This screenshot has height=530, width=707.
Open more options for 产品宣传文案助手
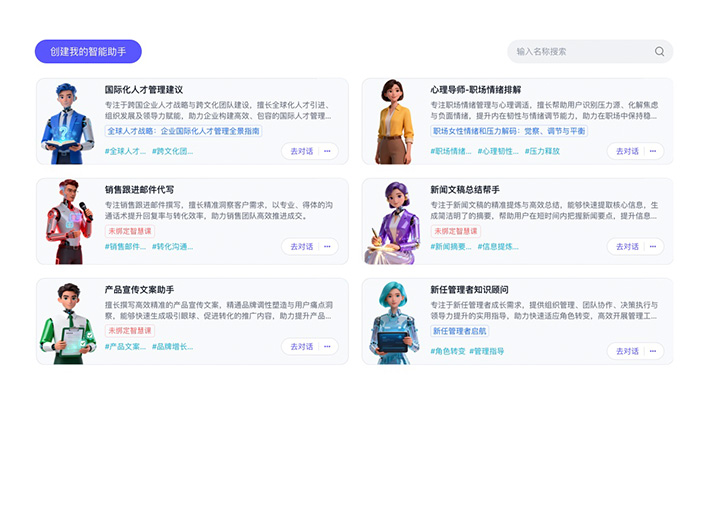pyautogui.click(x=327, y=346)
